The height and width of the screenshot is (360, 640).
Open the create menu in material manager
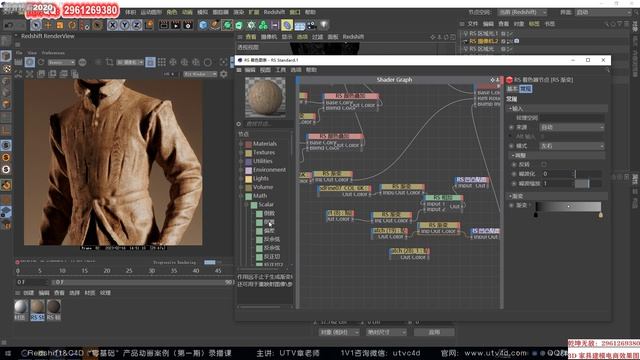point(29,293)
